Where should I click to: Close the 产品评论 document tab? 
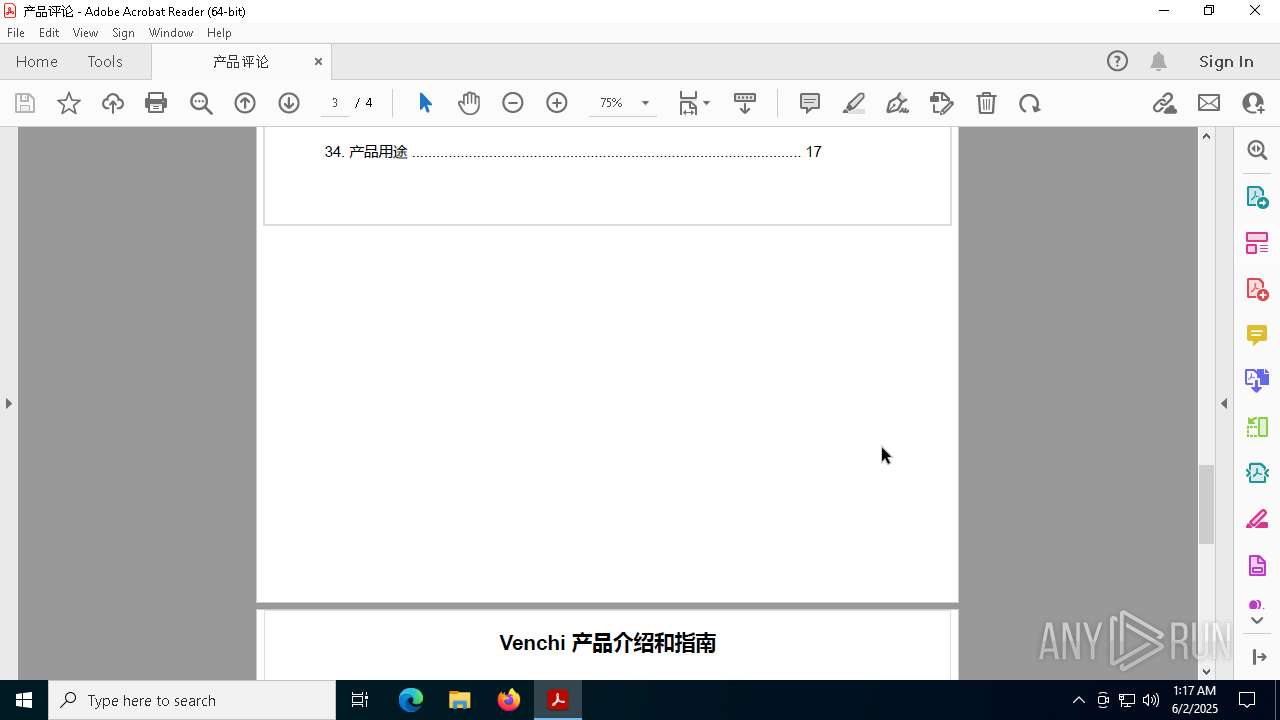(x=318, y=61)
